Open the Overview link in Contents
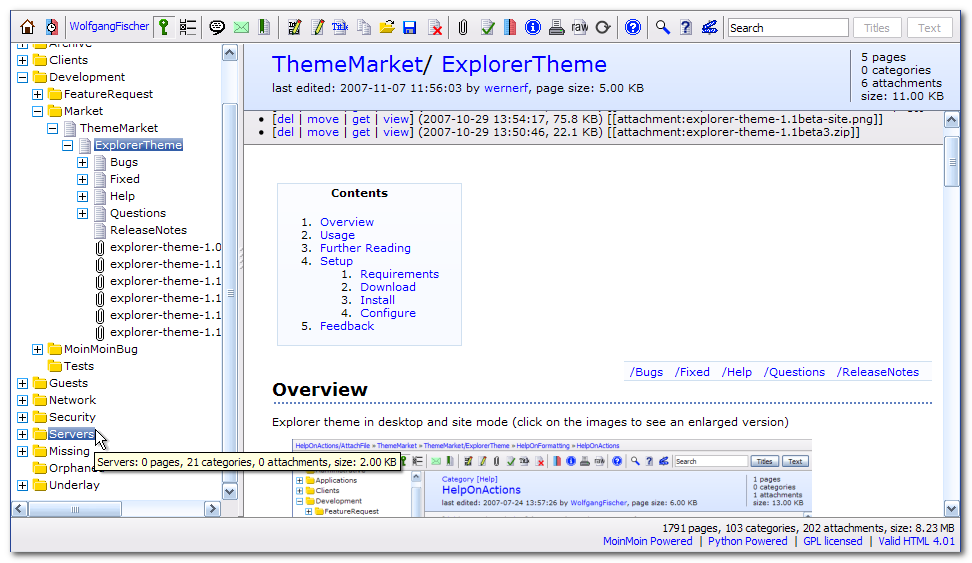 tap(346, 222)
